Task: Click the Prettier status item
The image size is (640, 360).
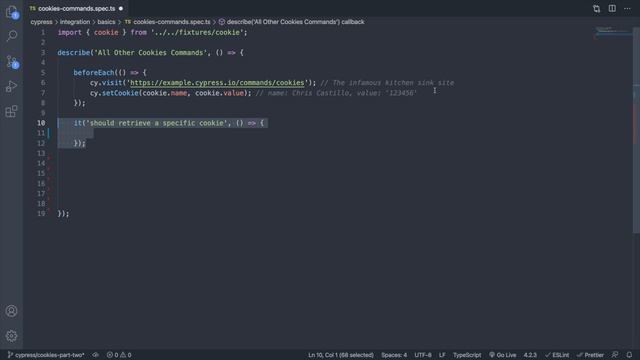Action: [x=590, y=355]
